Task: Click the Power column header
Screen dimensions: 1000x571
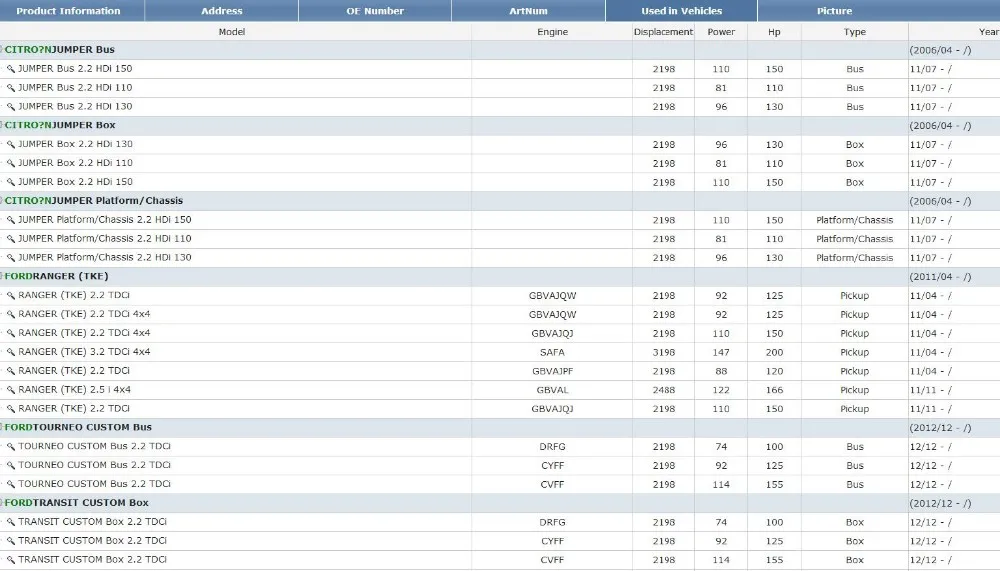Action: tap(721, 32)
